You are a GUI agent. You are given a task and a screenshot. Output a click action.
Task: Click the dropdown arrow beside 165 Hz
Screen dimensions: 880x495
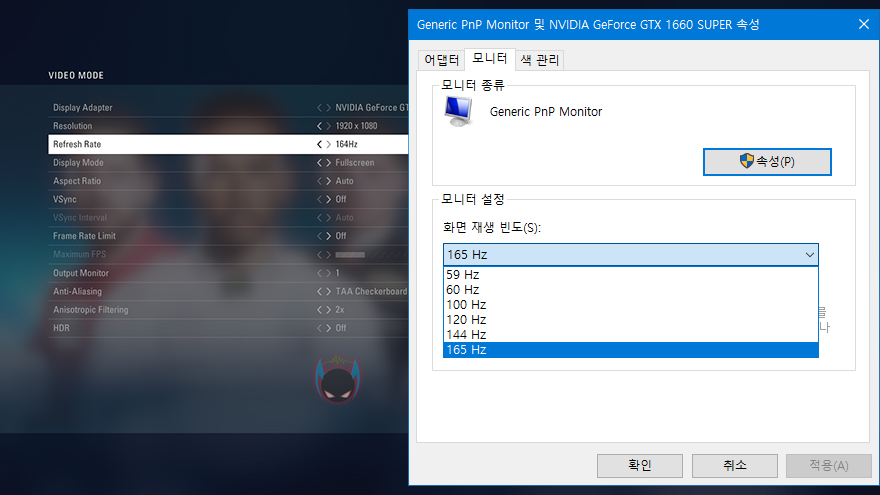click(x=809, y=255)
